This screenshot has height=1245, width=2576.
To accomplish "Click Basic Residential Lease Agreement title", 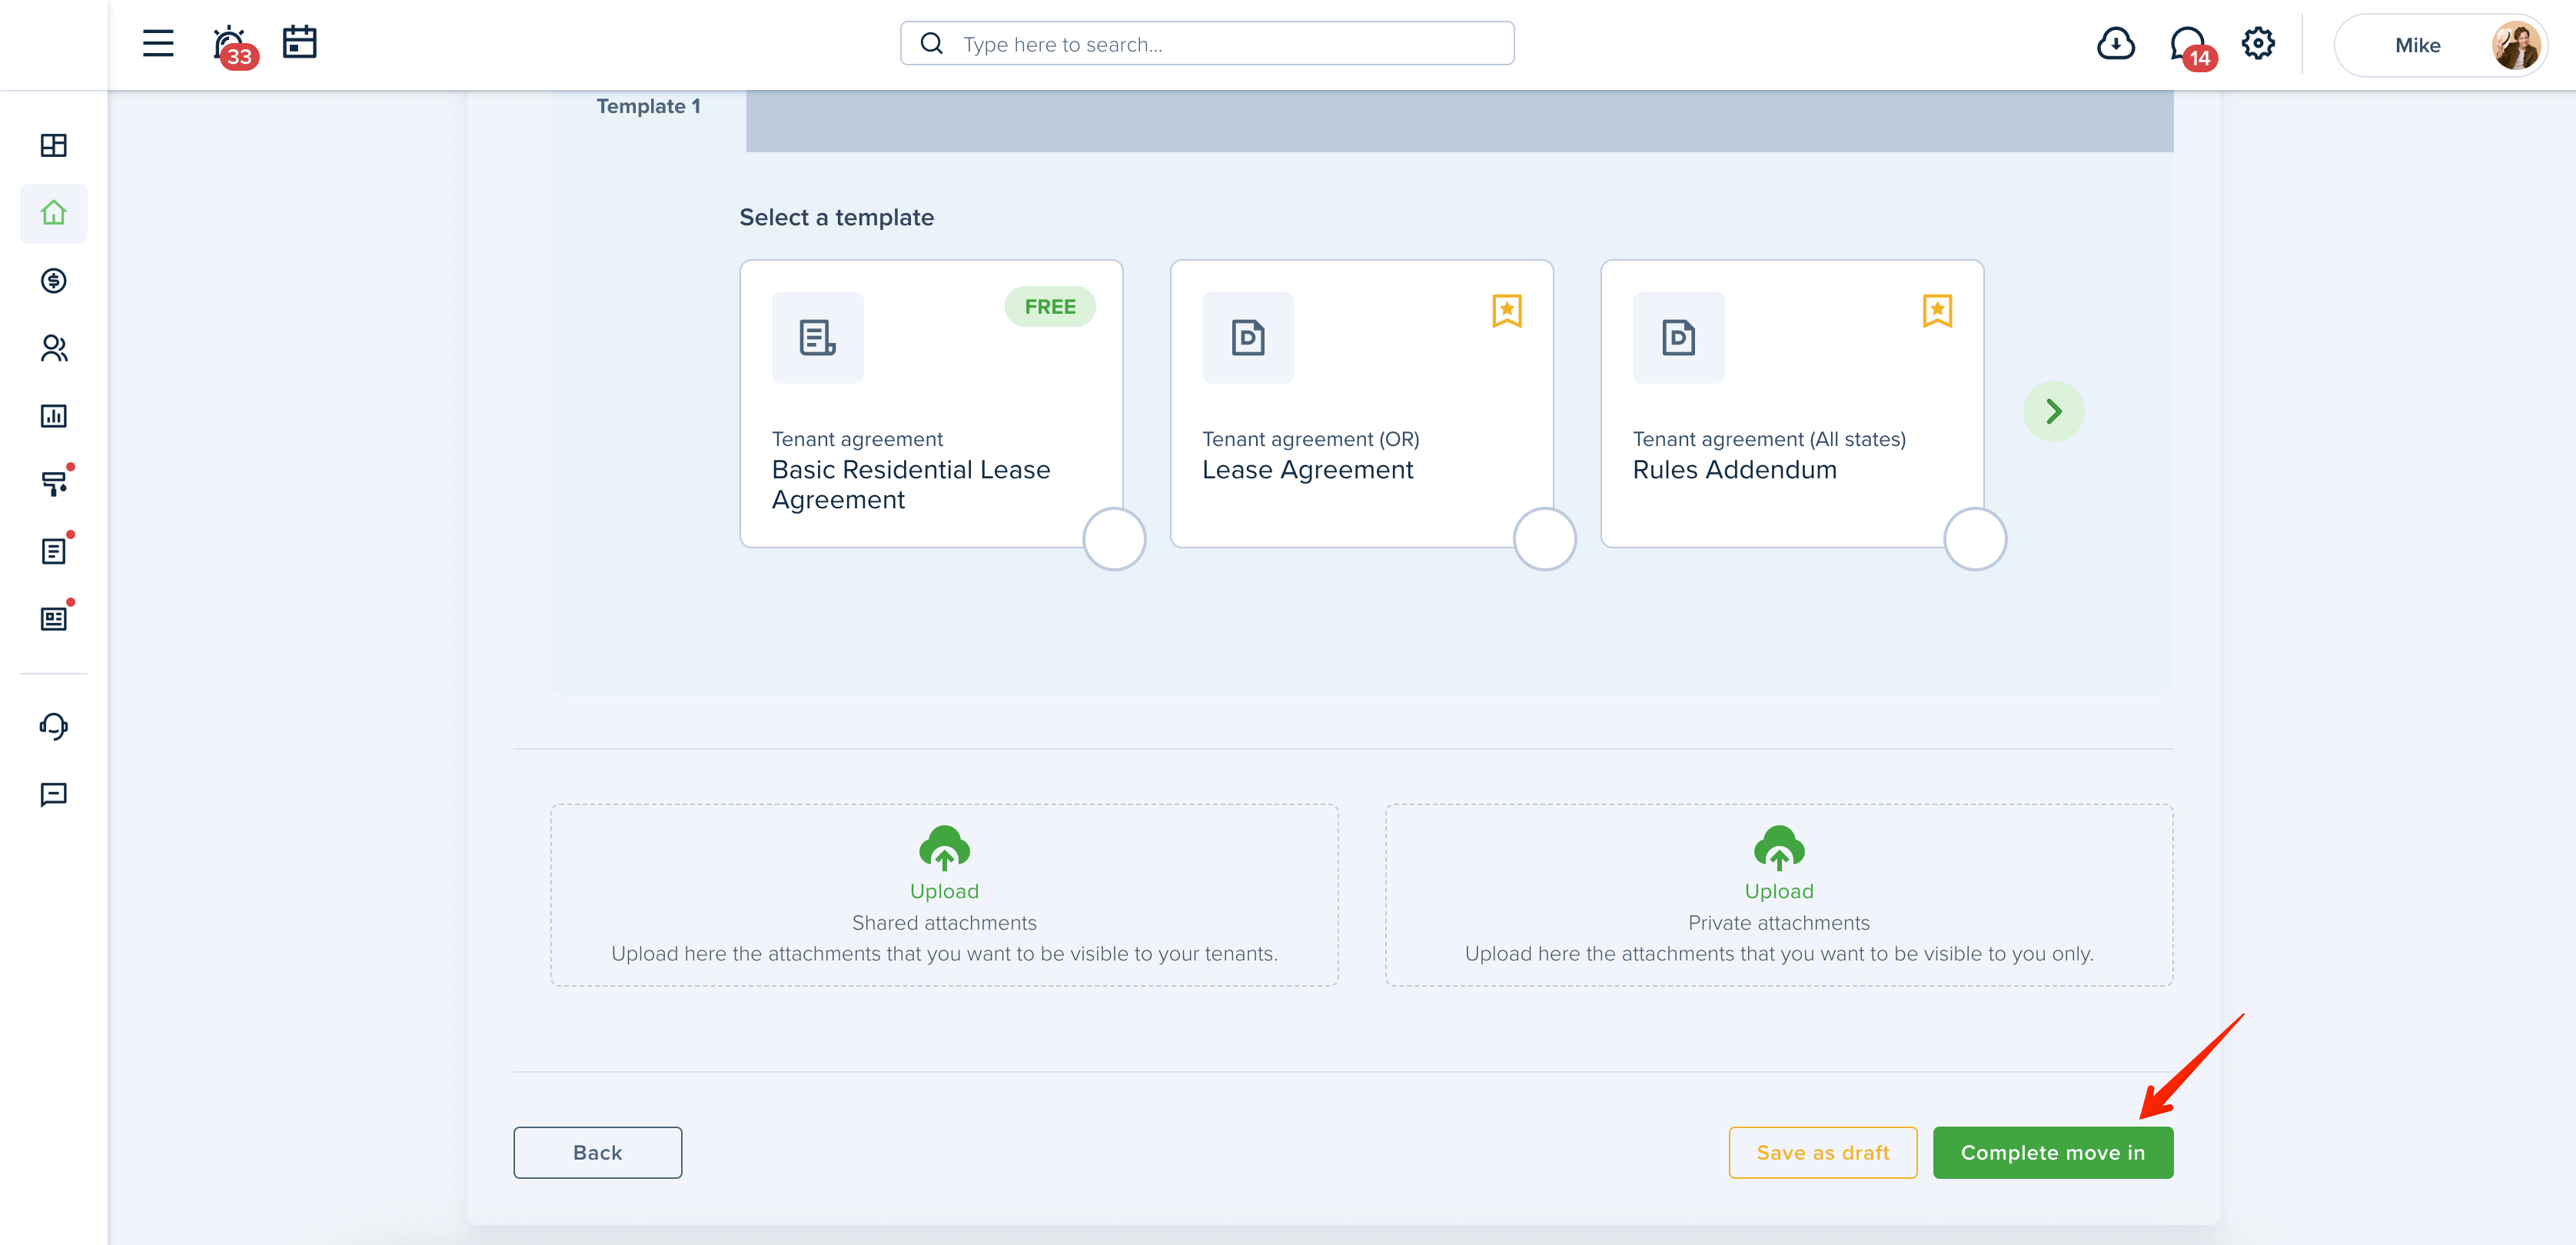I will (911, 485).
